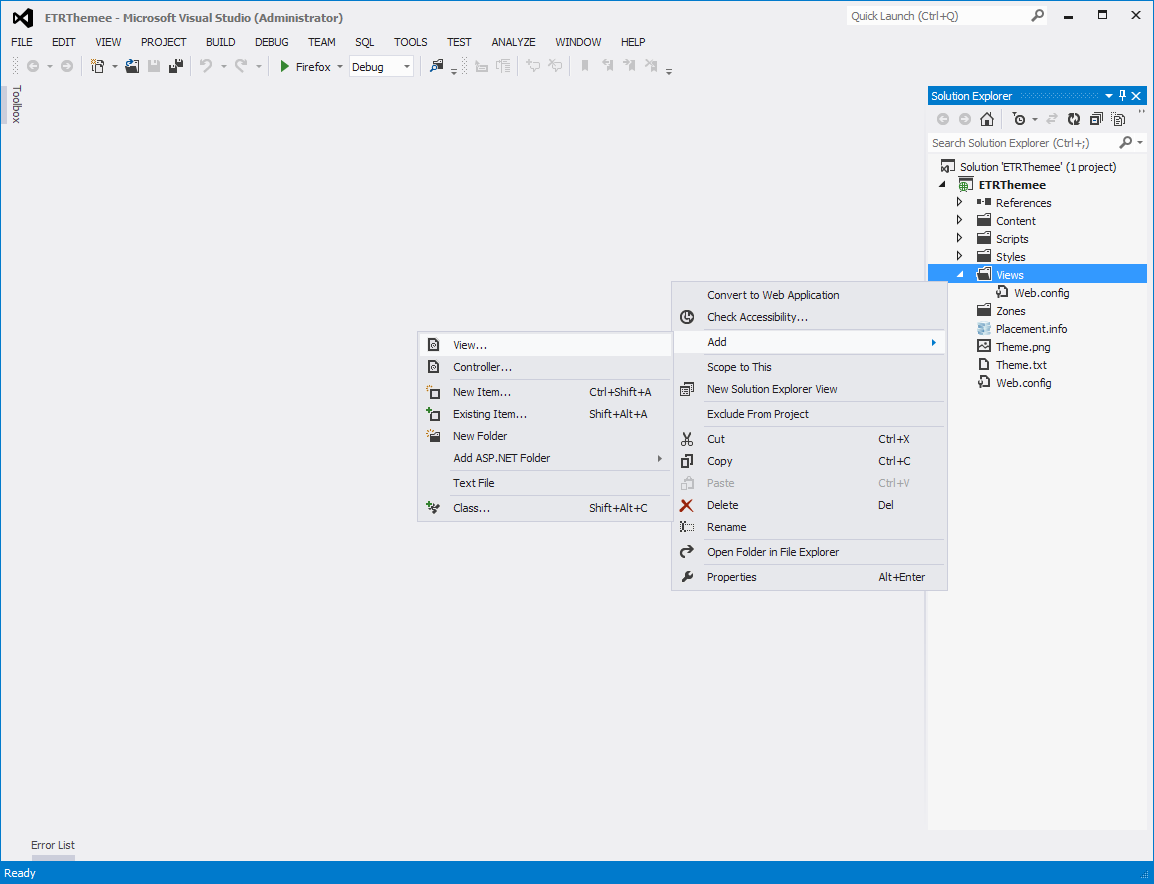Click the Navigate Backward toolbar icon

click(x=33, y=66)
